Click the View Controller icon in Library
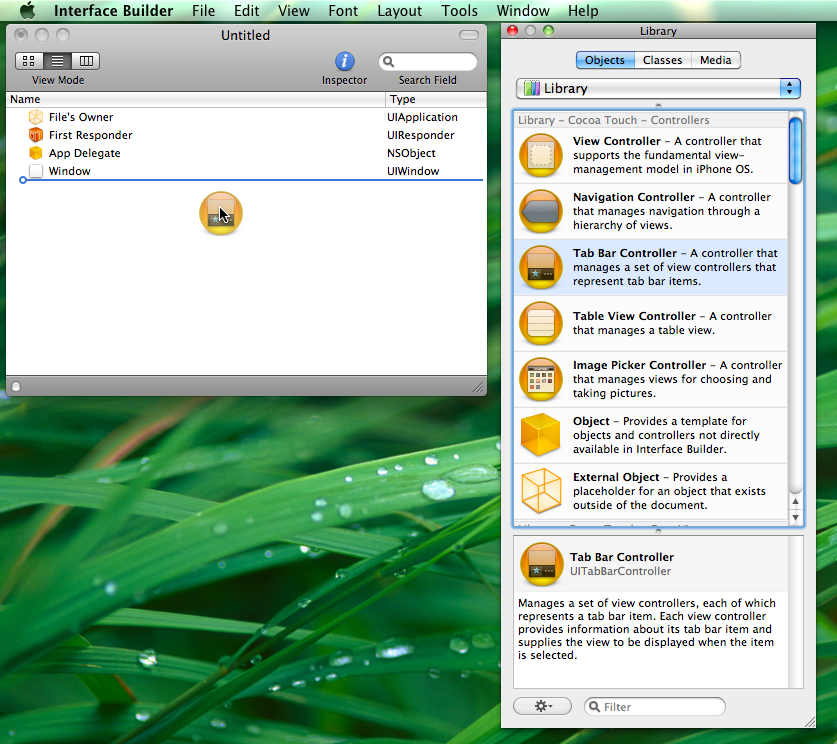Screen dimensions: 837x744 (x=541, y=155)
